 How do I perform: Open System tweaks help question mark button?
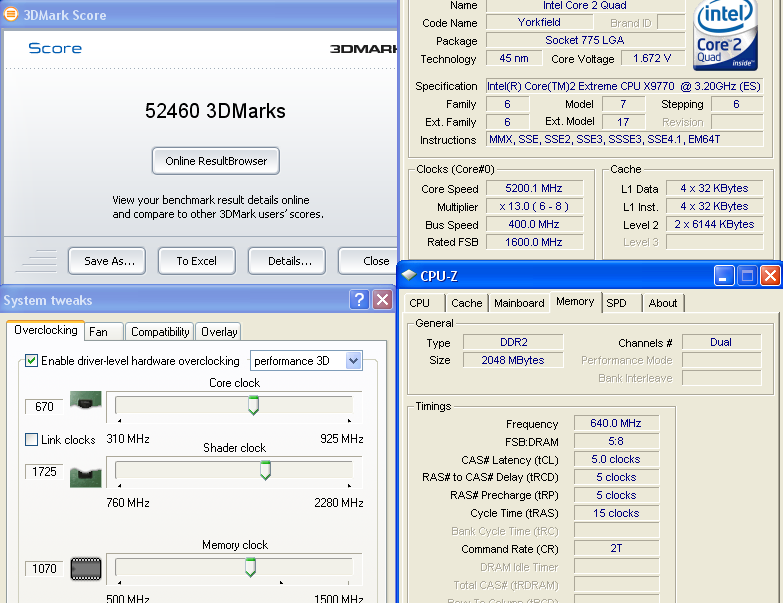[x=359, y=300]
